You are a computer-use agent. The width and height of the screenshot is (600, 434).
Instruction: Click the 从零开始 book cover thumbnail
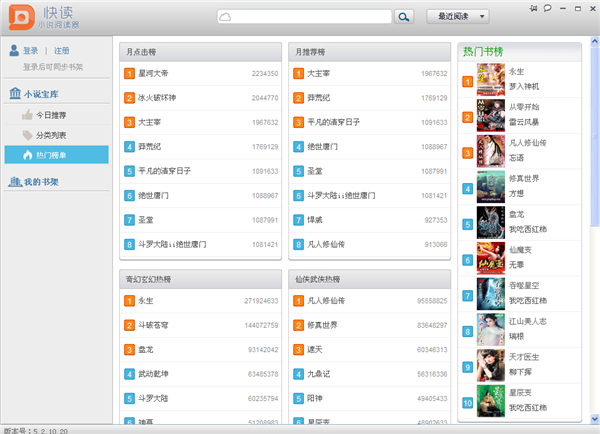[491, 116]
